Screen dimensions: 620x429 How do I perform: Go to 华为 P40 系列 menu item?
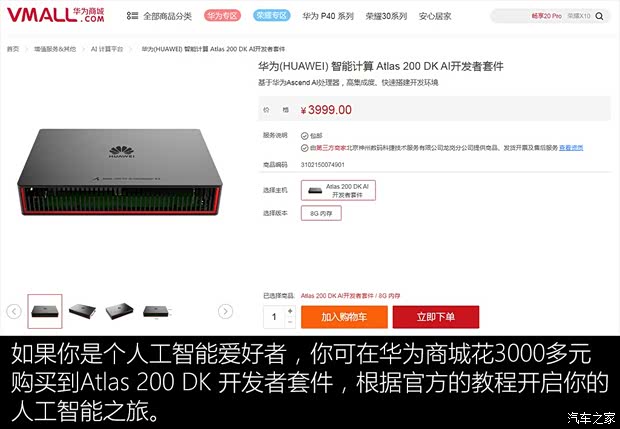pos(328,16)
